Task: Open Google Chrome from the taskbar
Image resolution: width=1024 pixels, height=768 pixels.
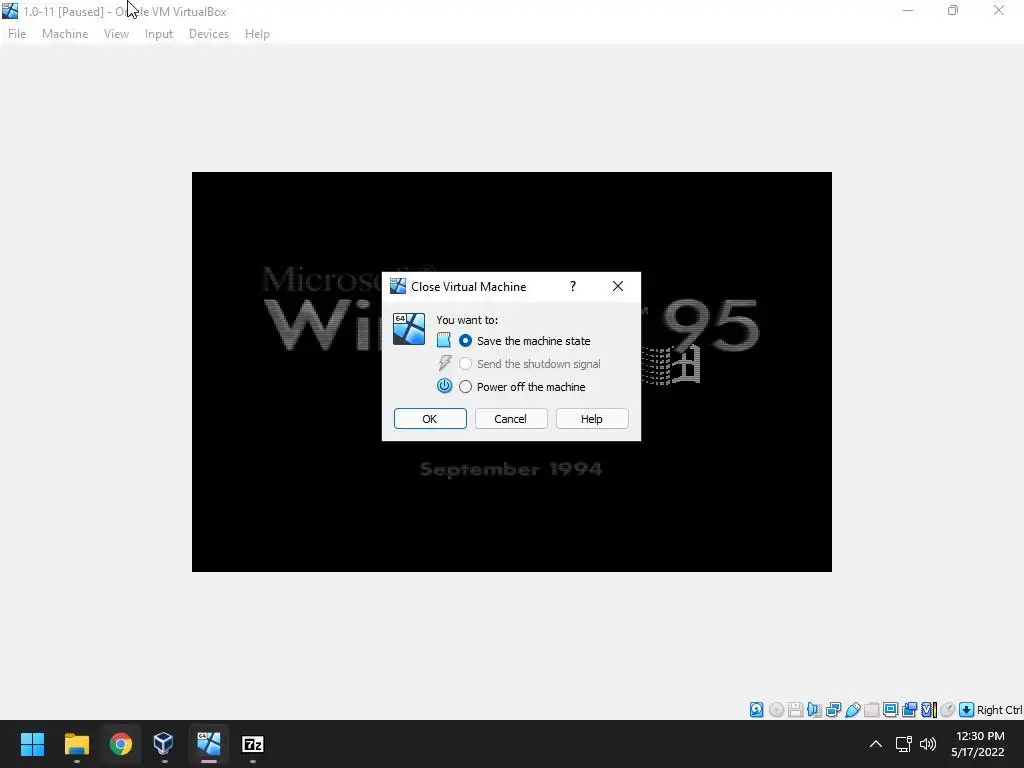Action: tap(121, 744)
